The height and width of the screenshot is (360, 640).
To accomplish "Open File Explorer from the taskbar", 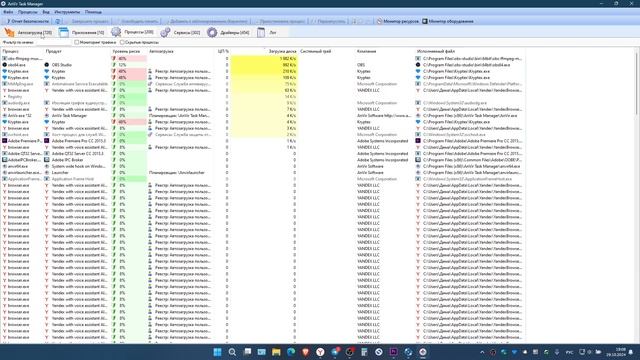I will [276, 352].
